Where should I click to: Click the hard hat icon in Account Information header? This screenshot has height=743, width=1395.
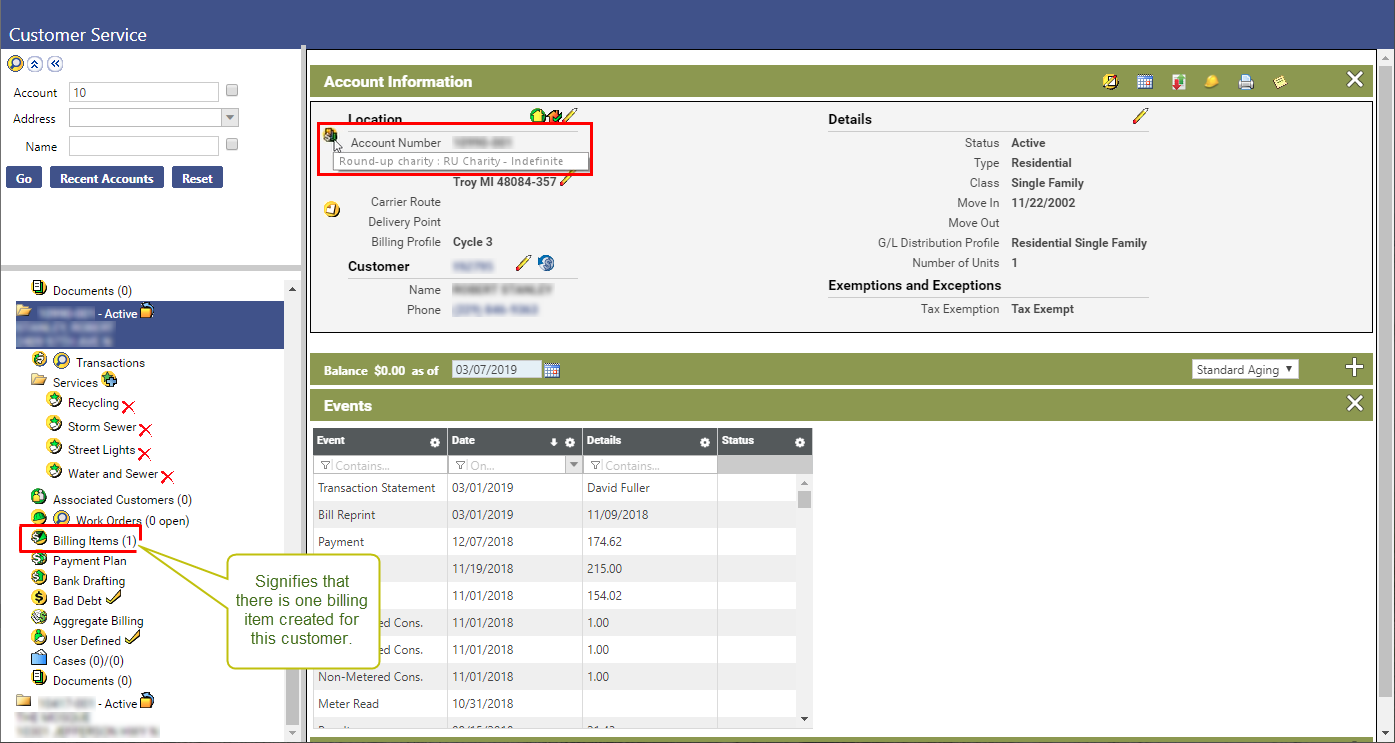pos(1212,82)
